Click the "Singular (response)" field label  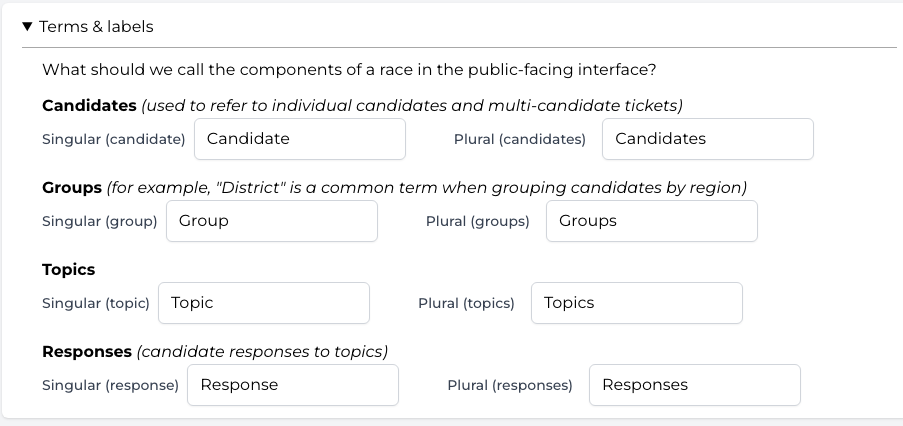pyautogui.click(x=110, y=386)
